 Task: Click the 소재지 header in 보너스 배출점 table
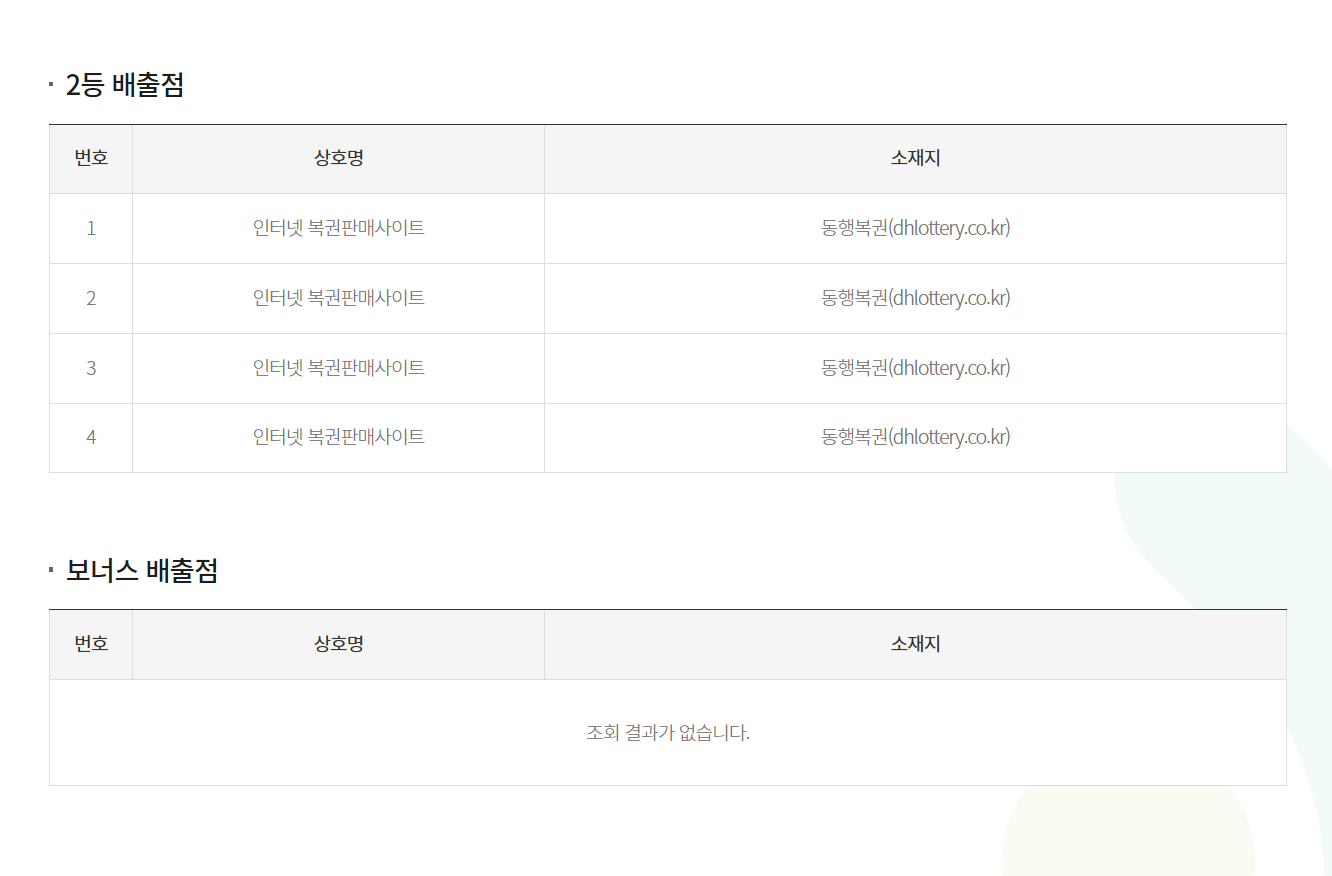tap(916, 644)
